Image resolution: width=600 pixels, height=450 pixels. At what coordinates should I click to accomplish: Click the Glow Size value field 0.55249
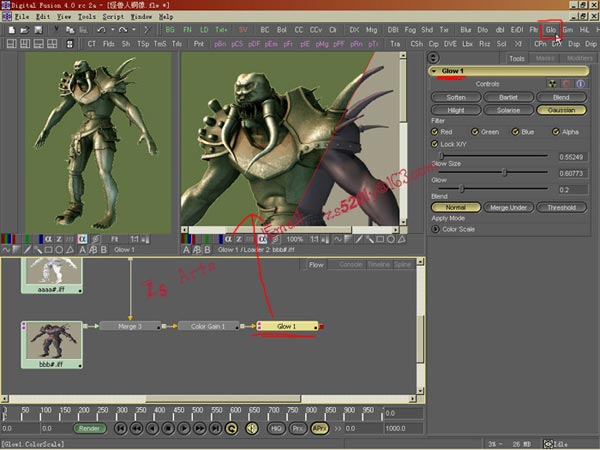(571, 157)
